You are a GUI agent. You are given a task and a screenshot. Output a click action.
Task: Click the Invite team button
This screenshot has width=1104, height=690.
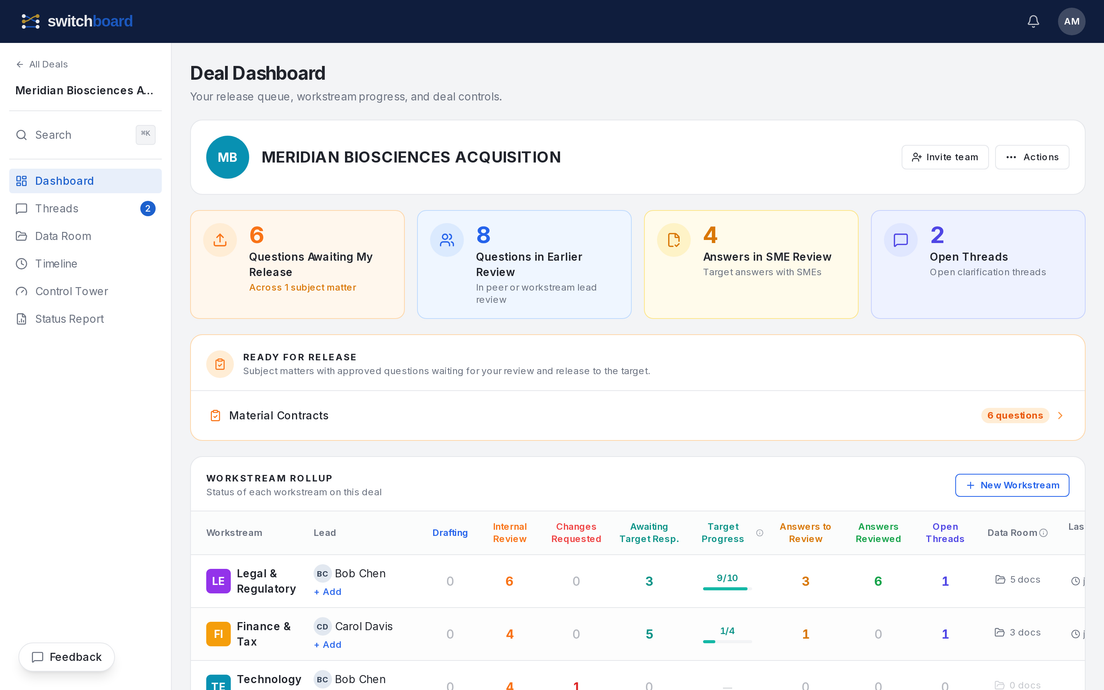pyautogui.click(x=945, y=157)
